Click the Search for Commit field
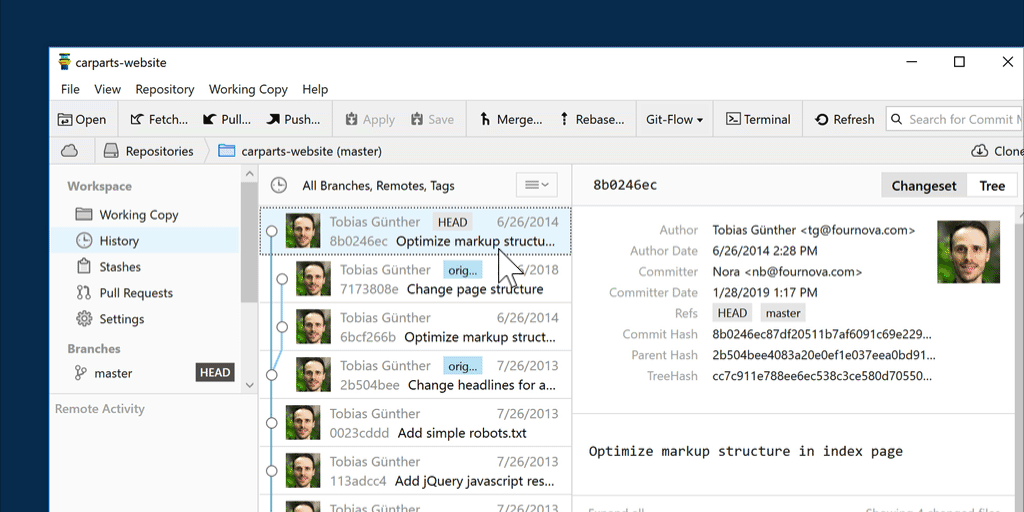The image size is (1024, 512). [x=958, y=119]
